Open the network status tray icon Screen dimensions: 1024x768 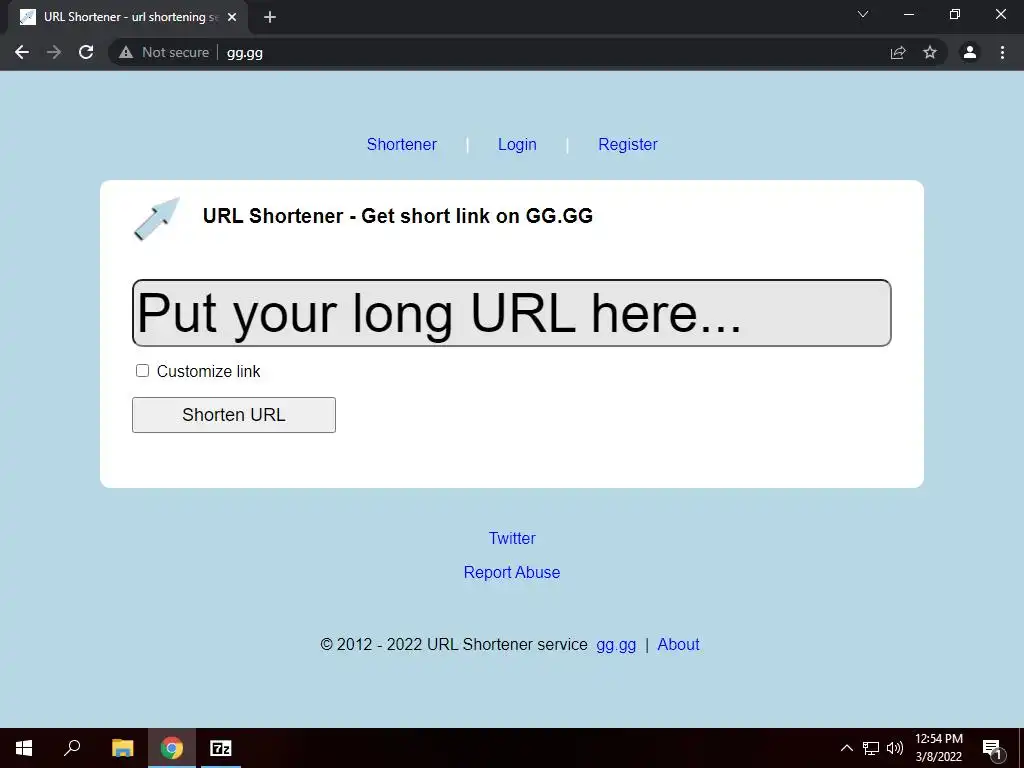(871, 748)
